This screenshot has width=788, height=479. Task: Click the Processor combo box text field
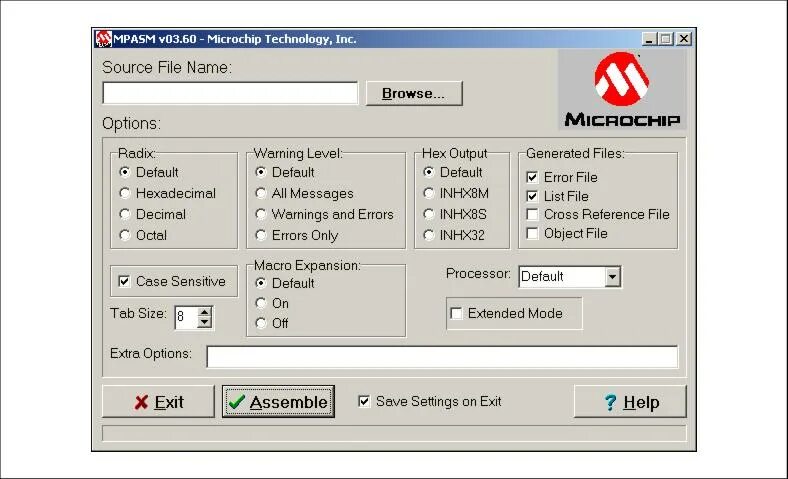(x=562, y=277)
